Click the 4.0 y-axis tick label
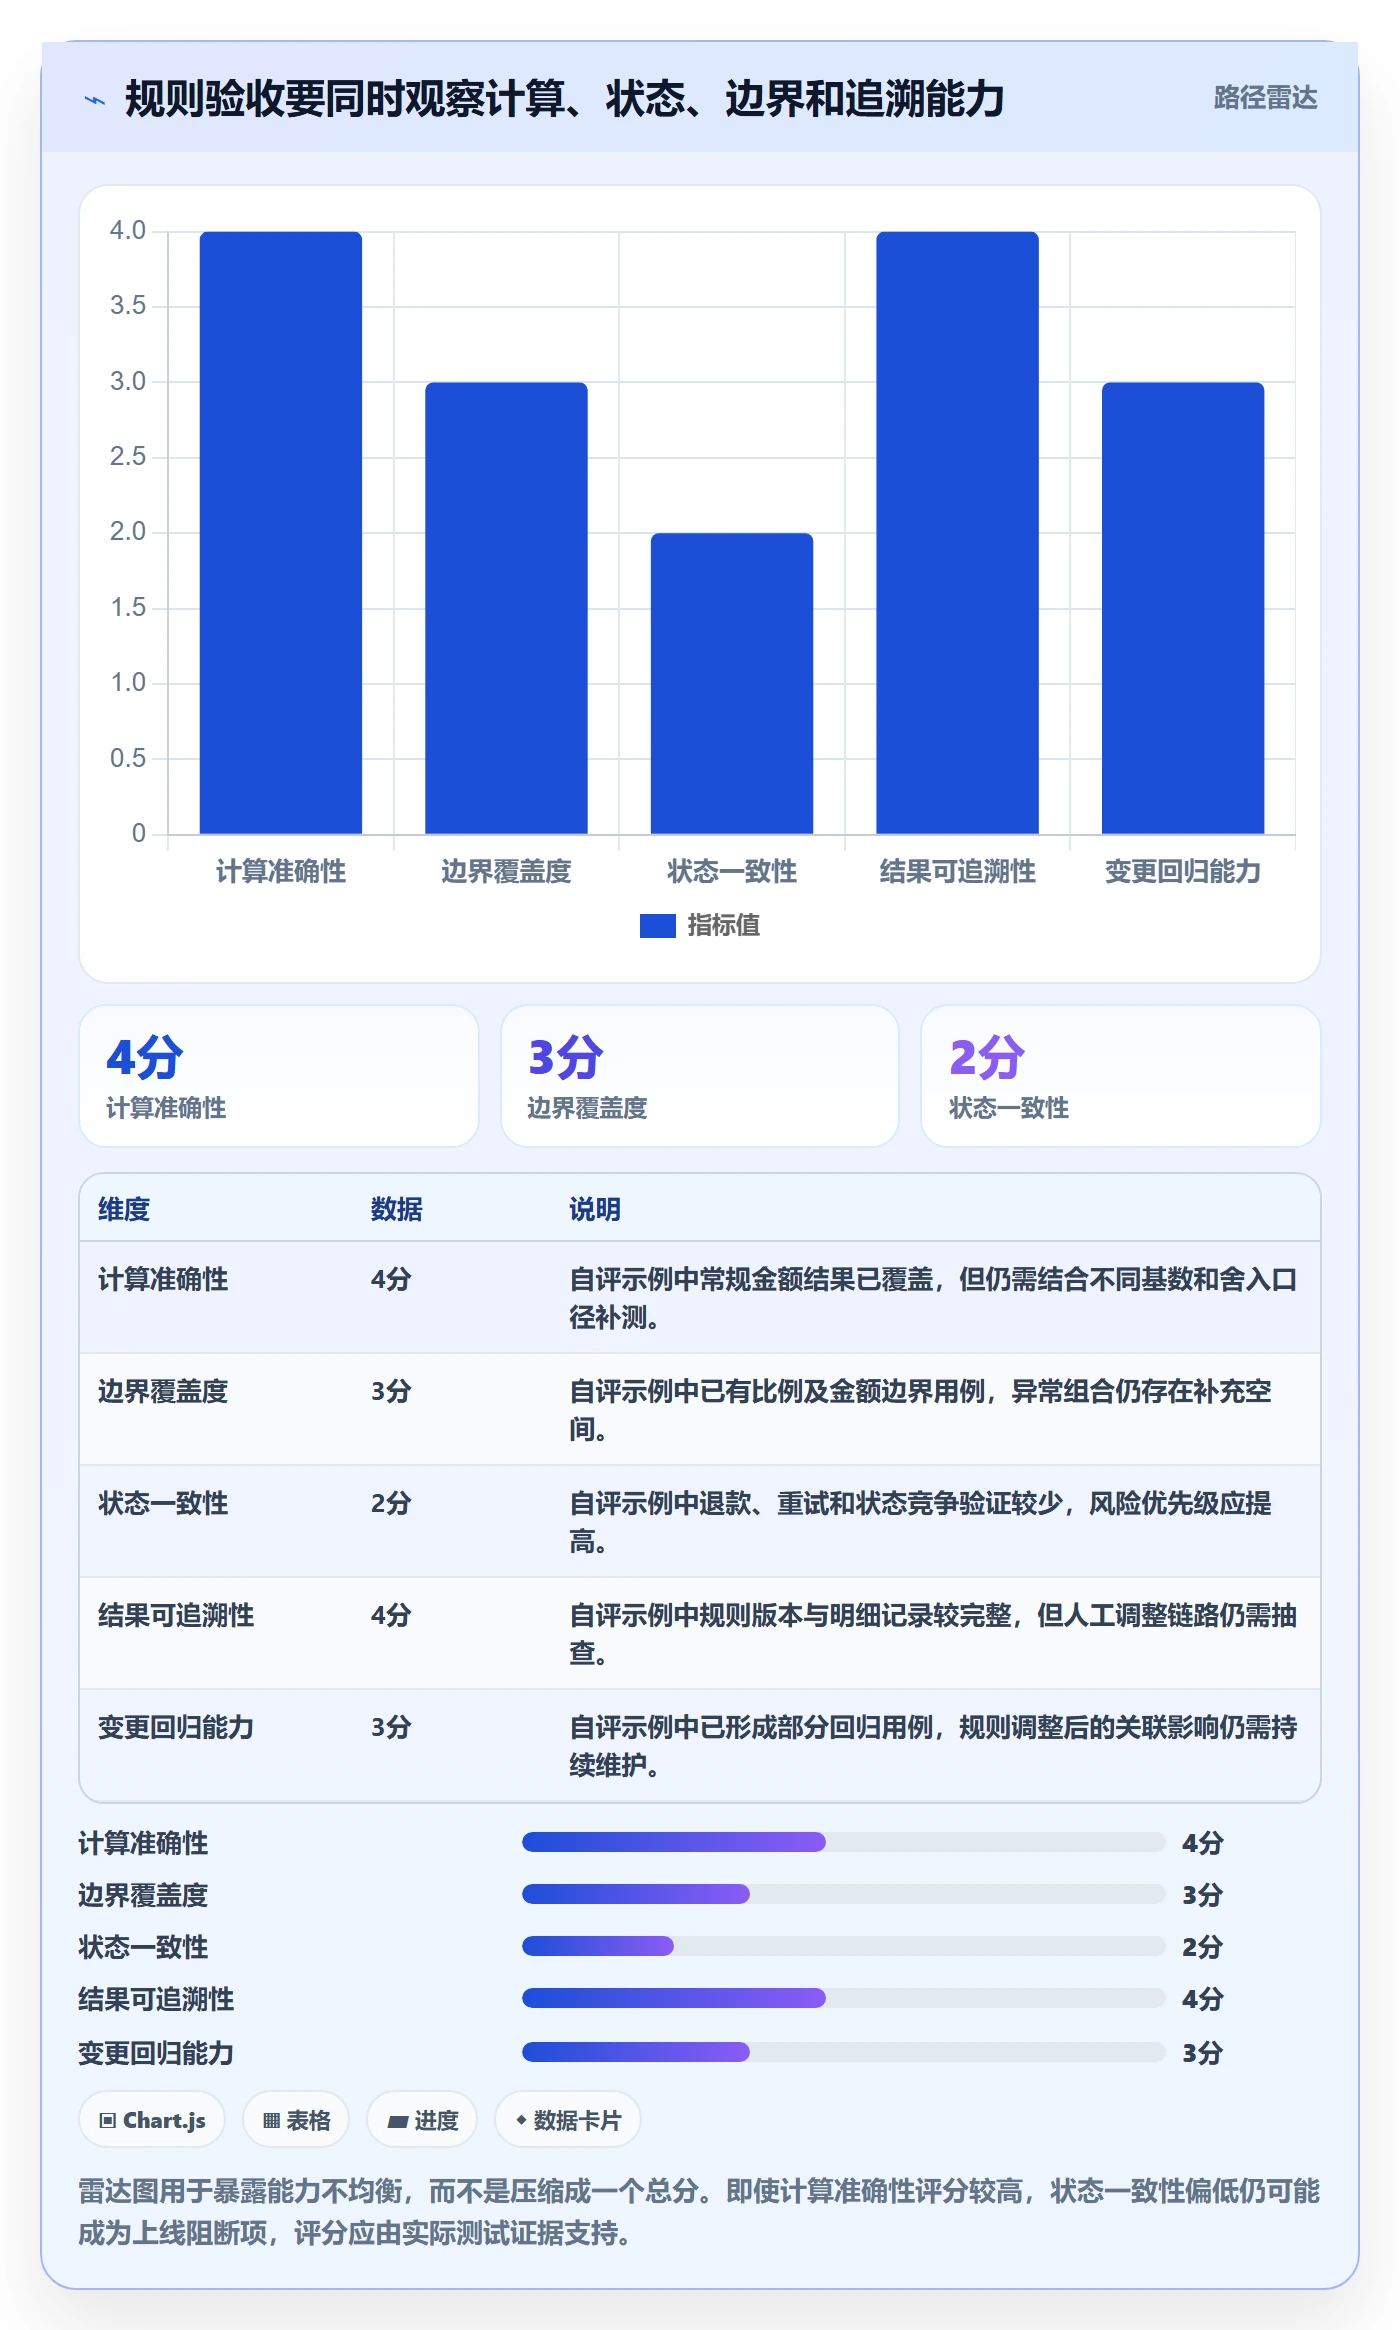The width and height of the screenshot is (1400, 2330). point(128,231)
